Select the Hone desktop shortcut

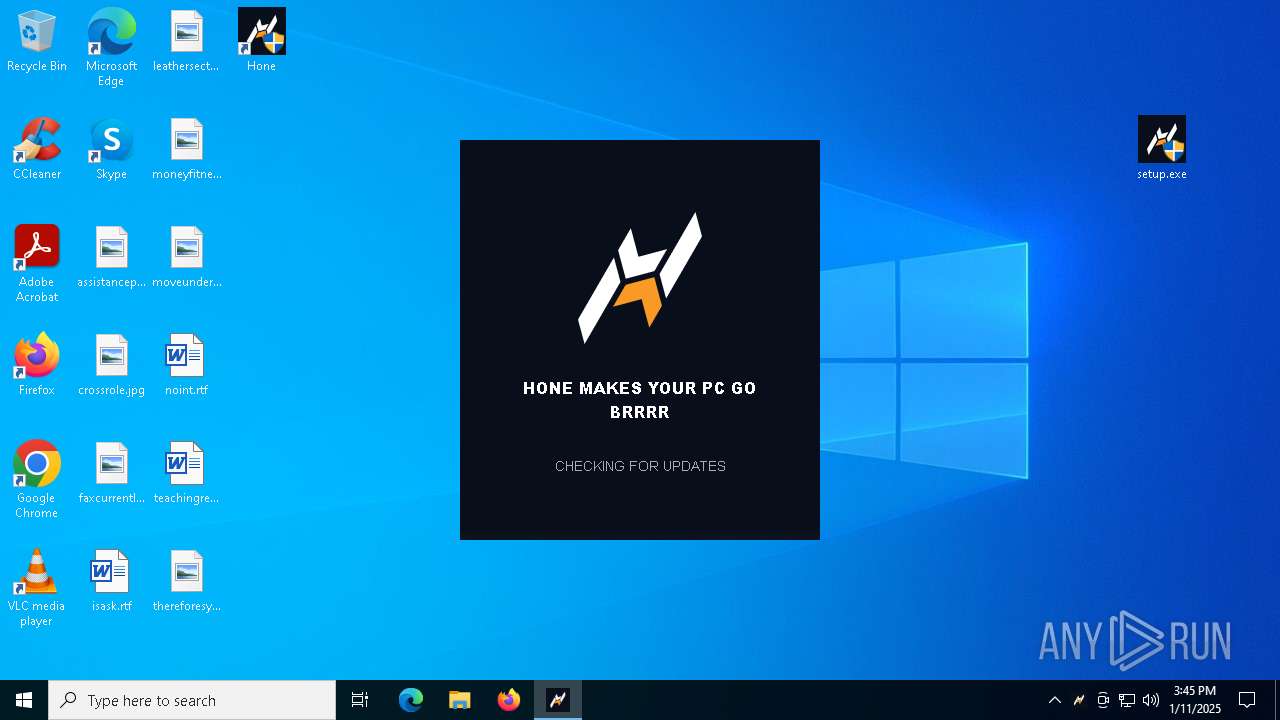click(x=261, y=42)
